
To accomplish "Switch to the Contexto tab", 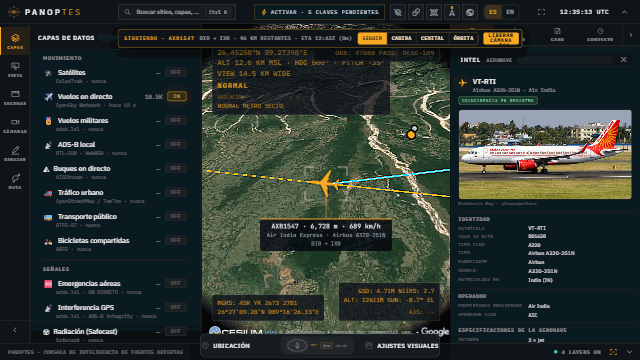I will [600, 35].
